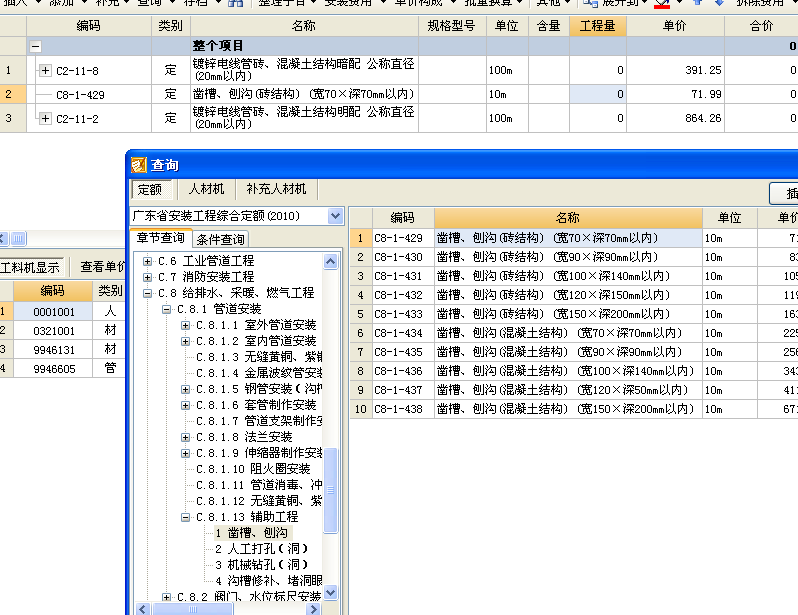Switch to the 人材机 tab
Image resolution: width=798 pixels, height=615 pixels.
coord(206,189)
